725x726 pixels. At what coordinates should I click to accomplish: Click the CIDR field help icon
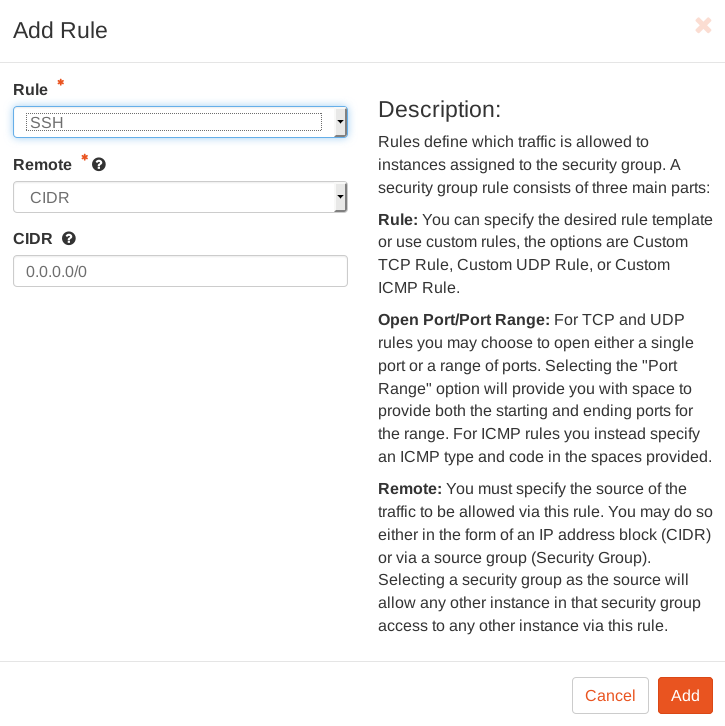coord(69,239)
